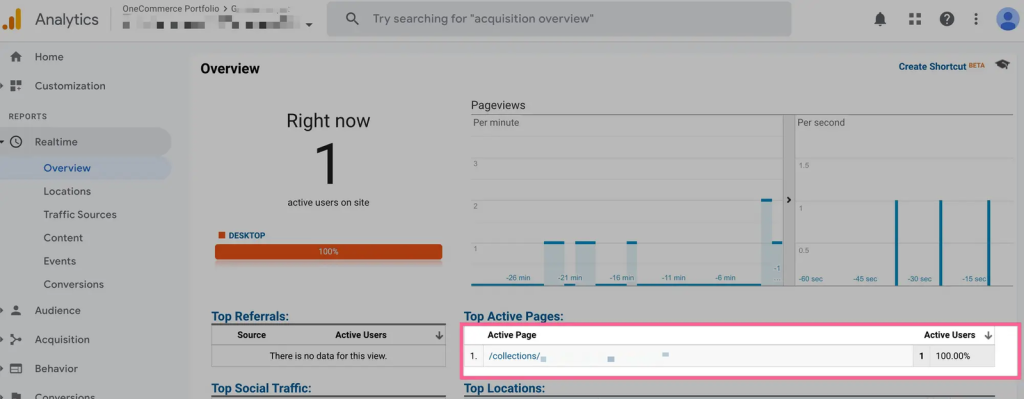The width and height of the screenshot is (1024, 399).
Task: Open Top Active Pages heading link
Action: (x=513, y=317)
